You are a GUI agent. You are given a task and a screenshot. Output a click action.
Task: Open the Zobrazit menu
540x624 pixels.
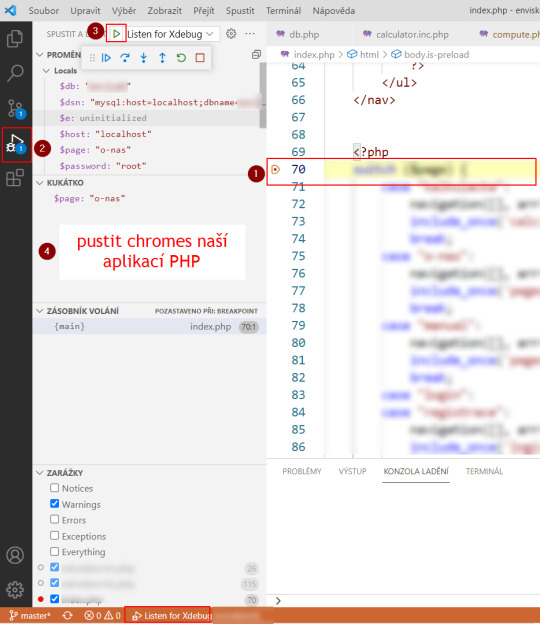[164, 11]
